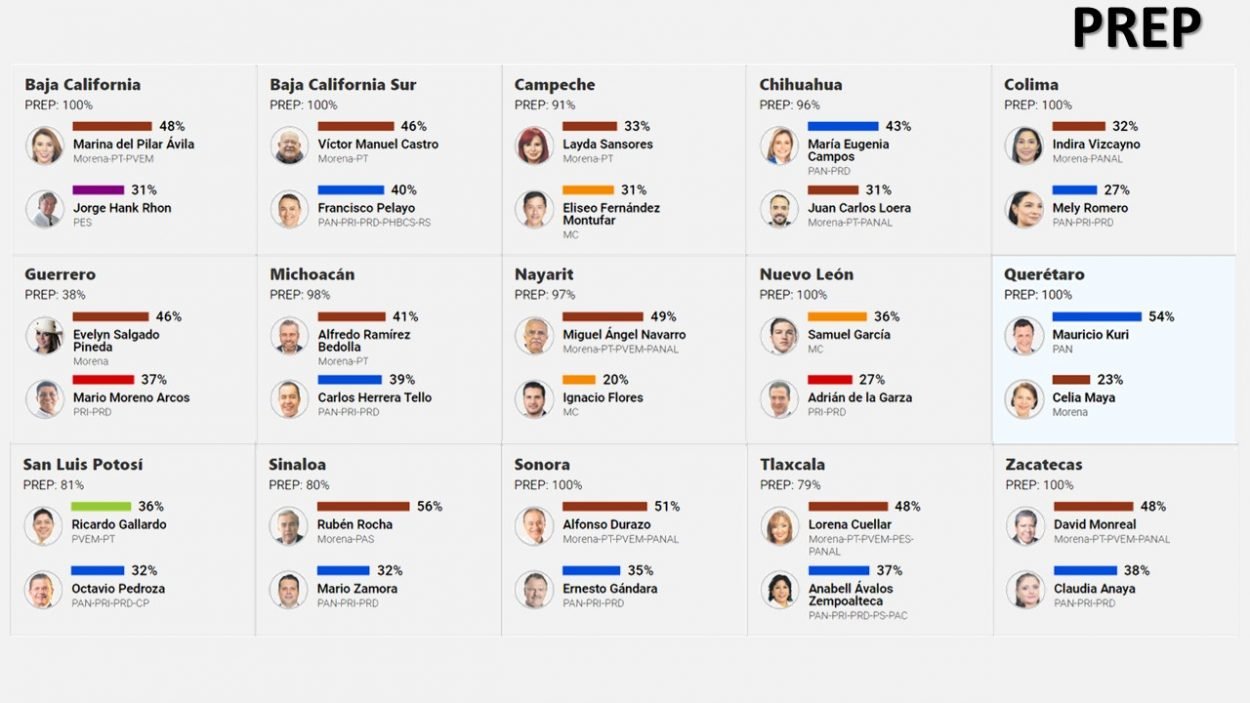Click Lorena Cuellar's candidate photo
The width and height of the screenshot is (1250, 703).
pos(779,526)
